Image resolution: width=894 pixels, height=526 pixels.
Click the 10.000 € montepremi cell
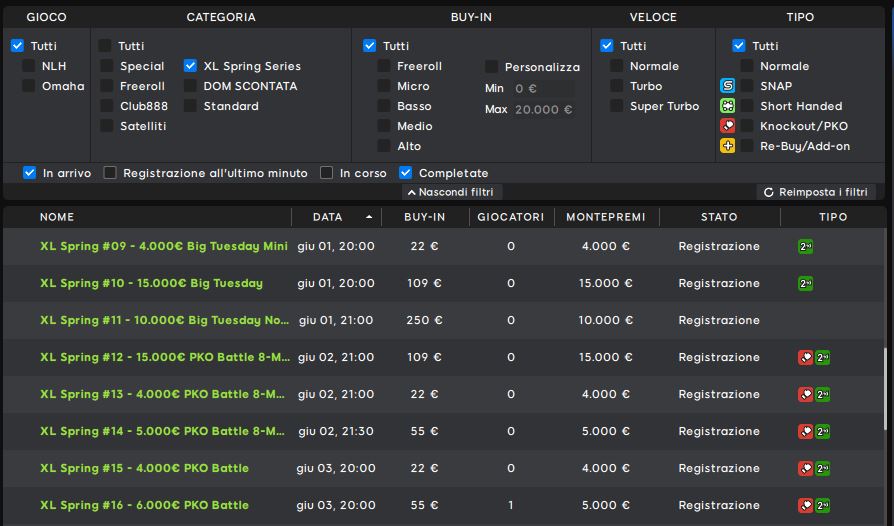pyautogui.click(x=606, y=320)
